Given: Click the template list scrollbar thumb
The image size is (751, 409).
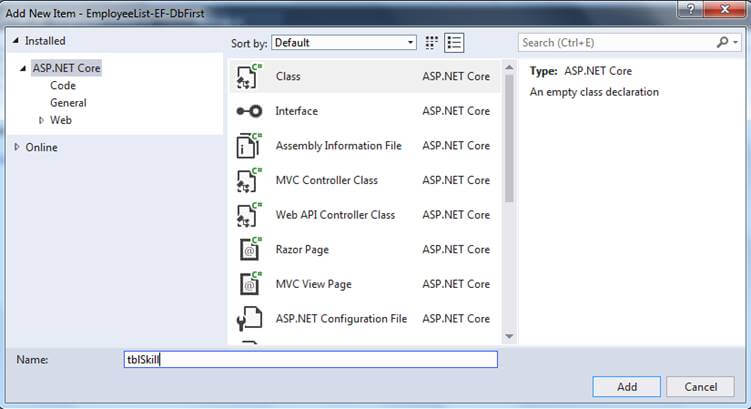Looking at the screenshot, I should pyautogui.click(x=509, y=138).
